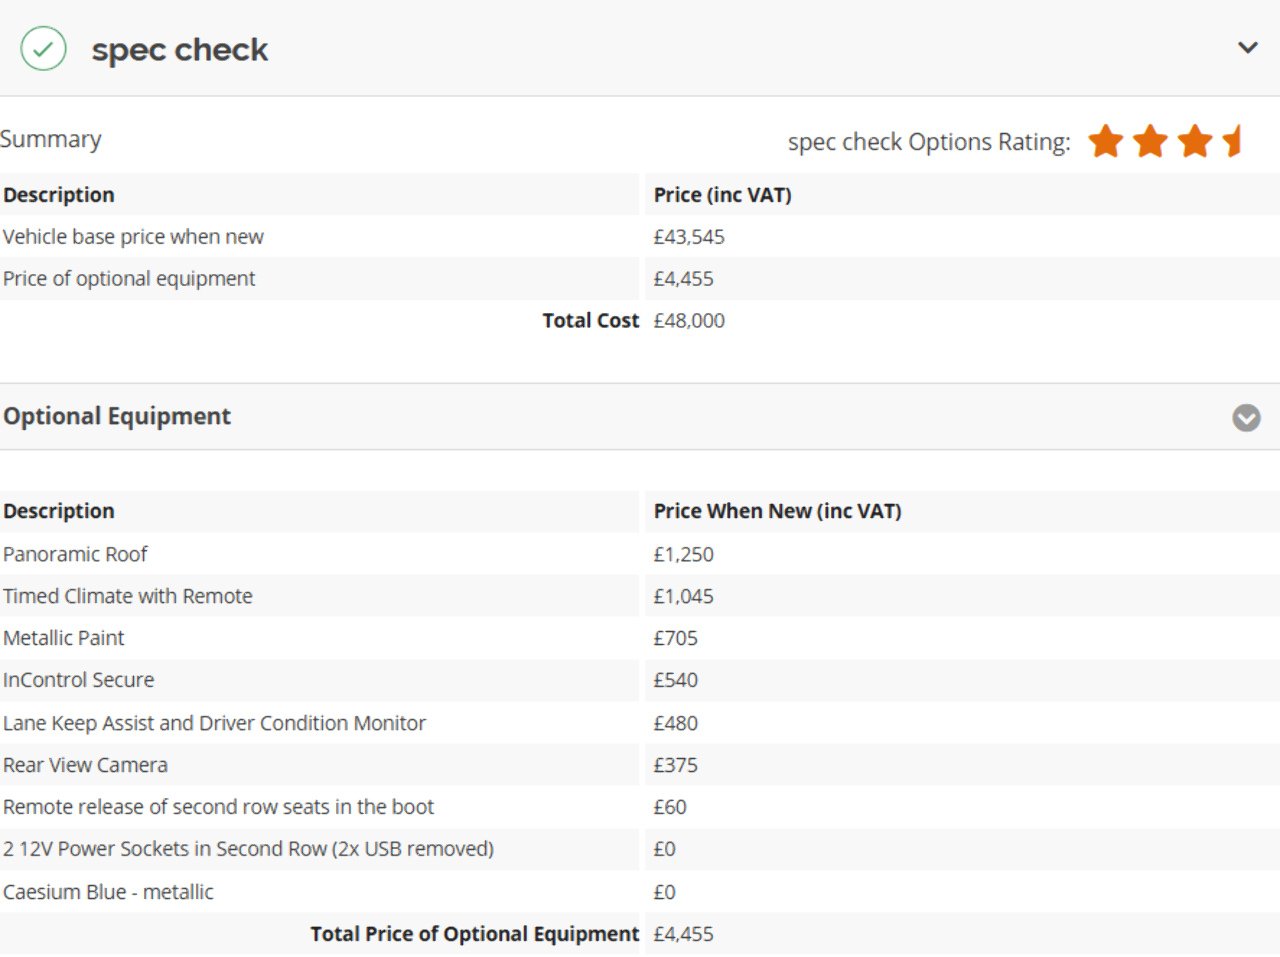Select the Timed Climate with Remote row
The width and height of the screenshot is (1280, 957).
pos(640,596)
